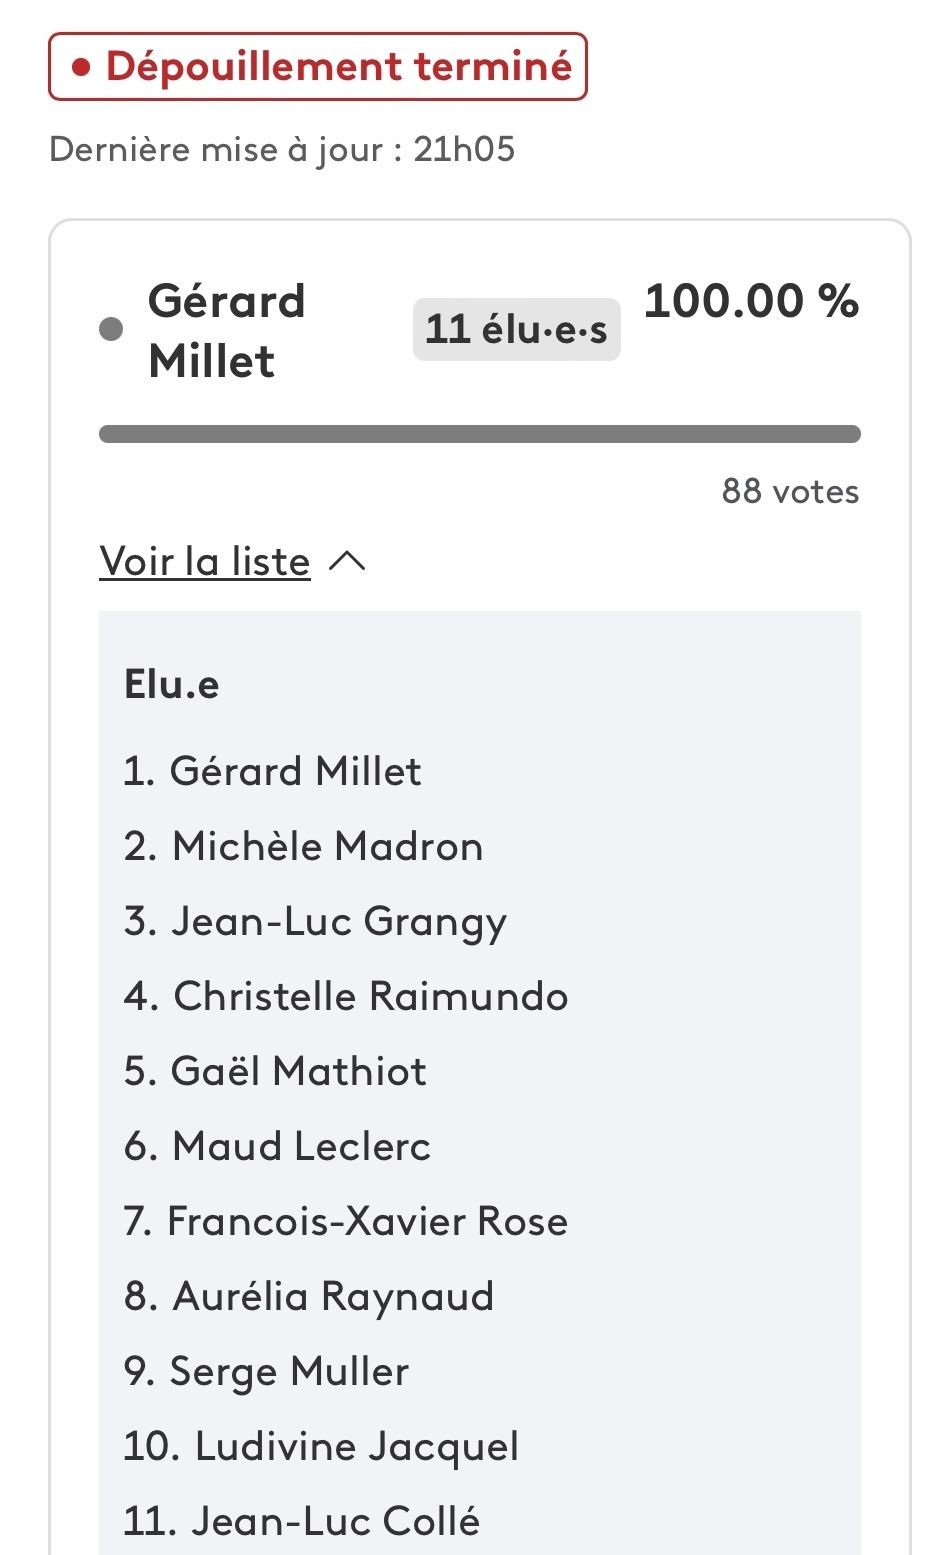Collapse the list with the chevron arrow
This screenshot has height=1555, width=943.
(347, 562)
